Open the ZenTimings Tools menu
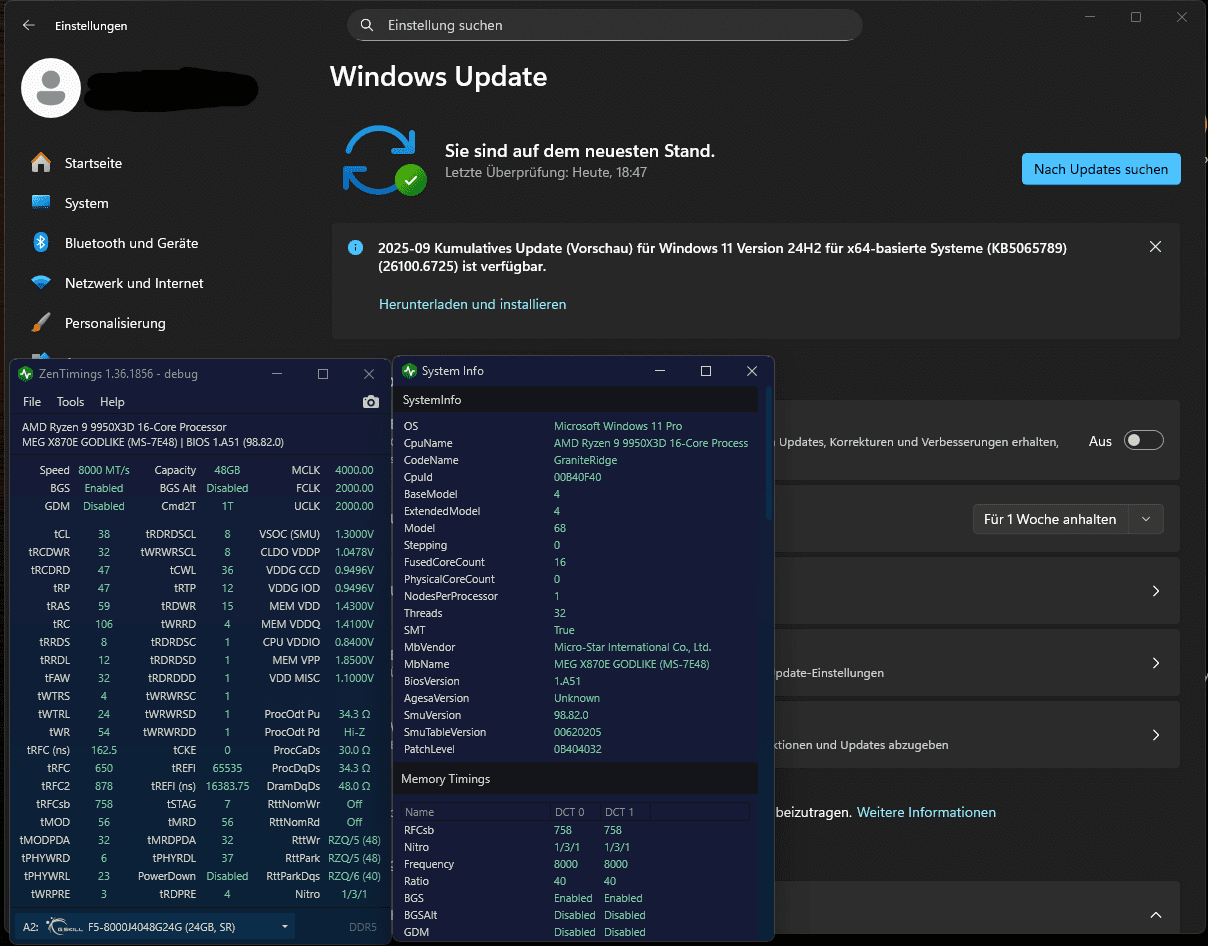1208x946 pixels. (70, 402)
